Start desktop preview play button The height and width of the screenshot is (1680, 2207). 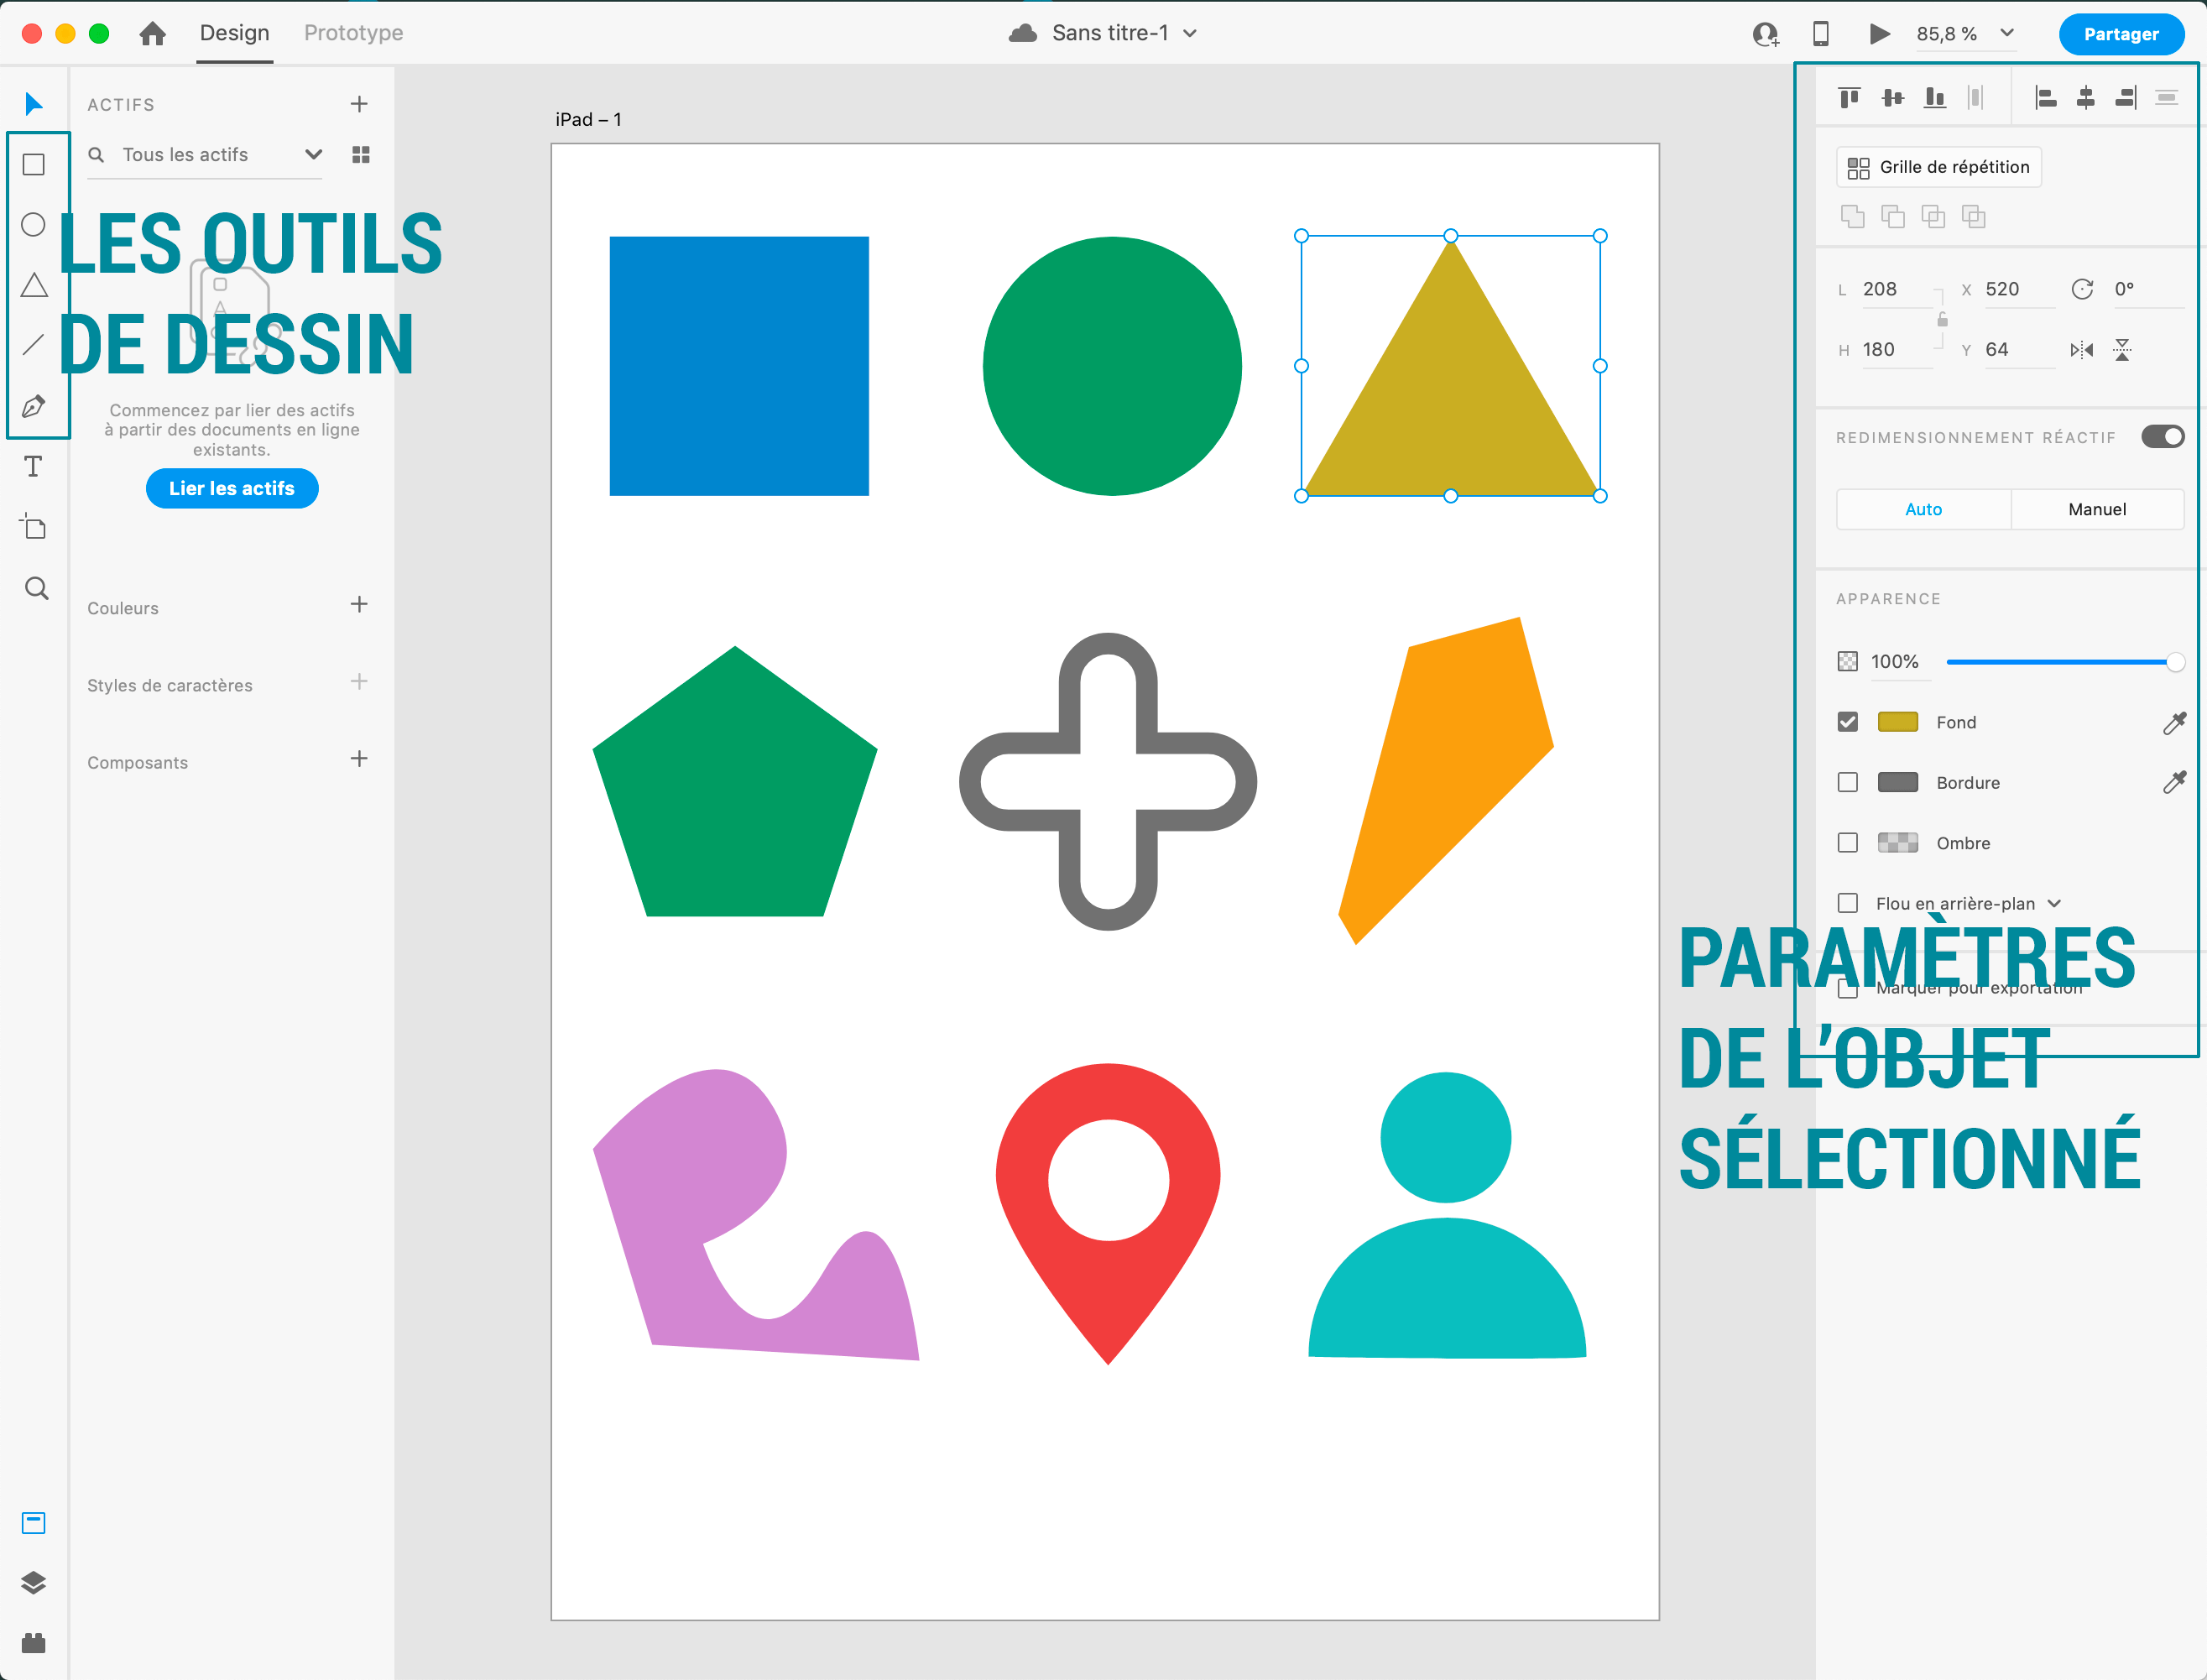point(1879,33)
